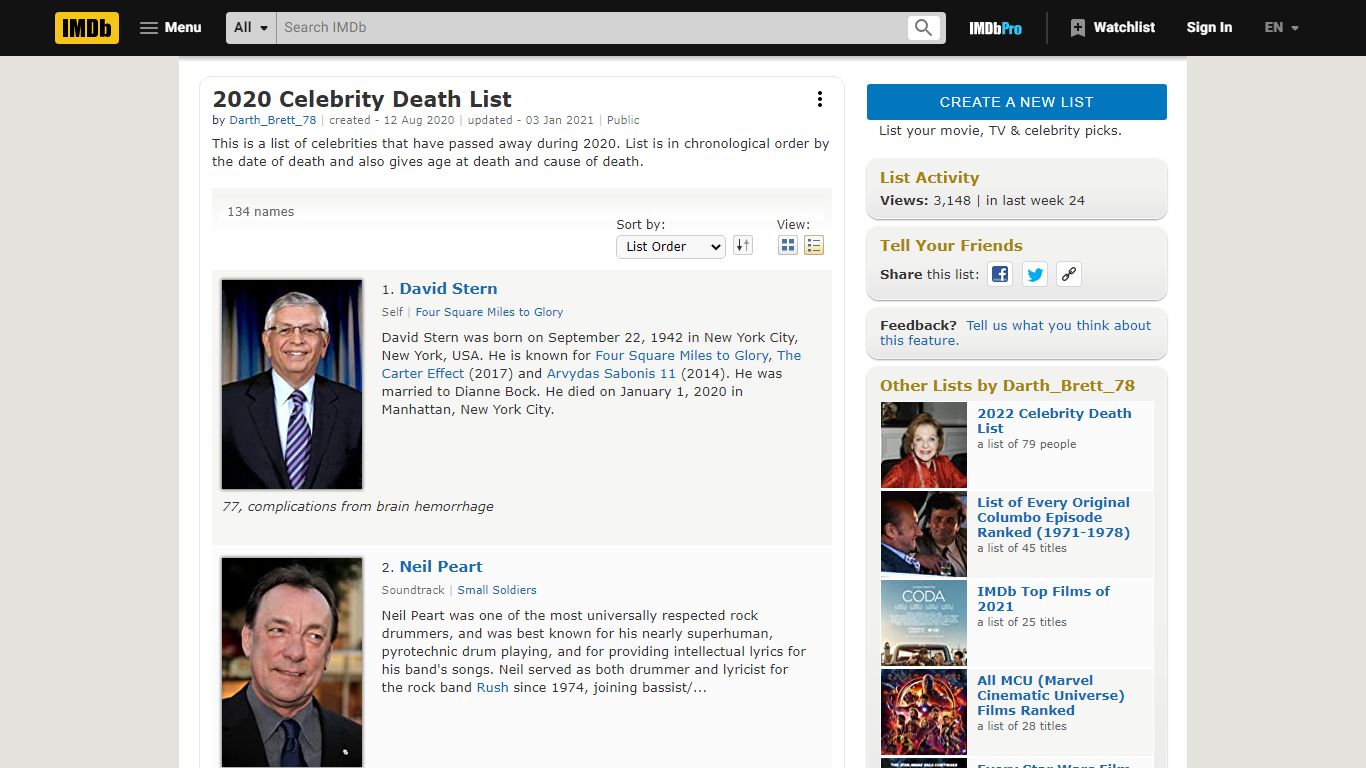The image size is (1366, 768).
Task: Open the three-dot list options menu
Action: [820, 99]
